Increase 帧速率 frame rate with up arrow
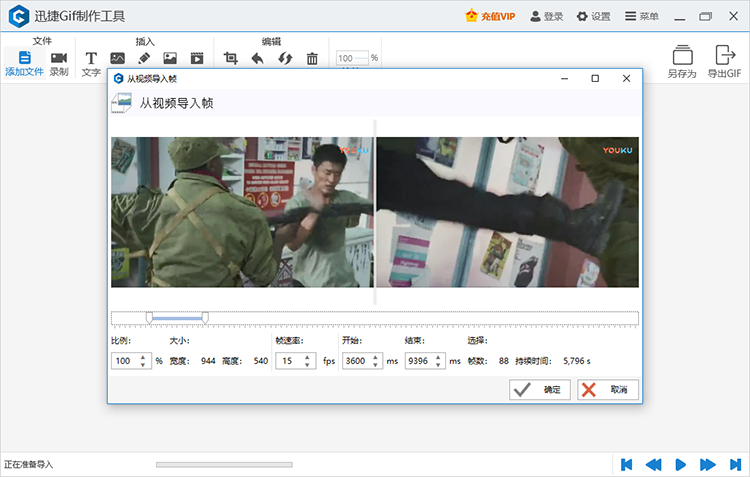 pos(308,357)
